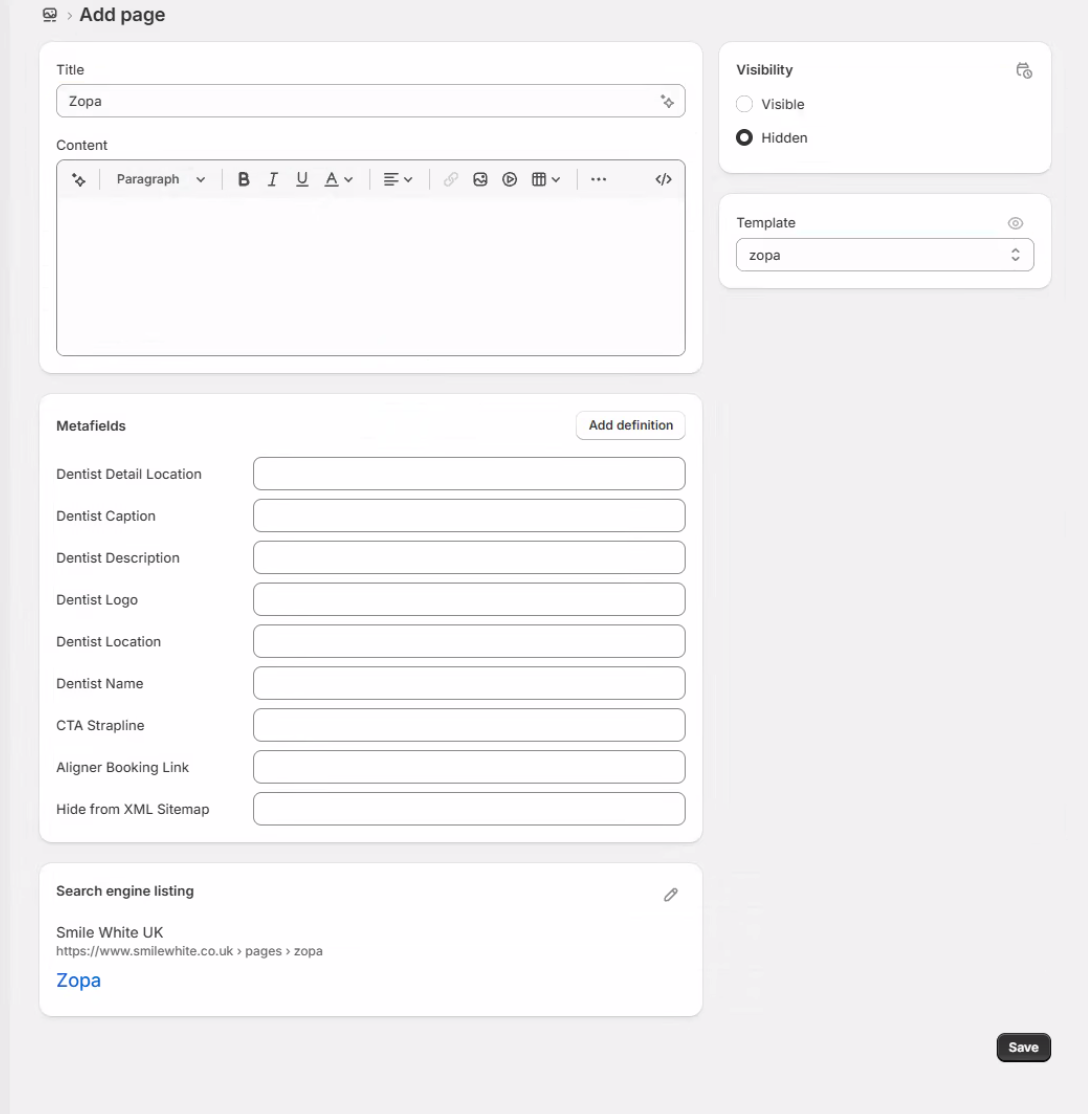Switch to HTML code view
Image resolution: width=1088 pixels, height=1114 pixels.
point(663,180)
